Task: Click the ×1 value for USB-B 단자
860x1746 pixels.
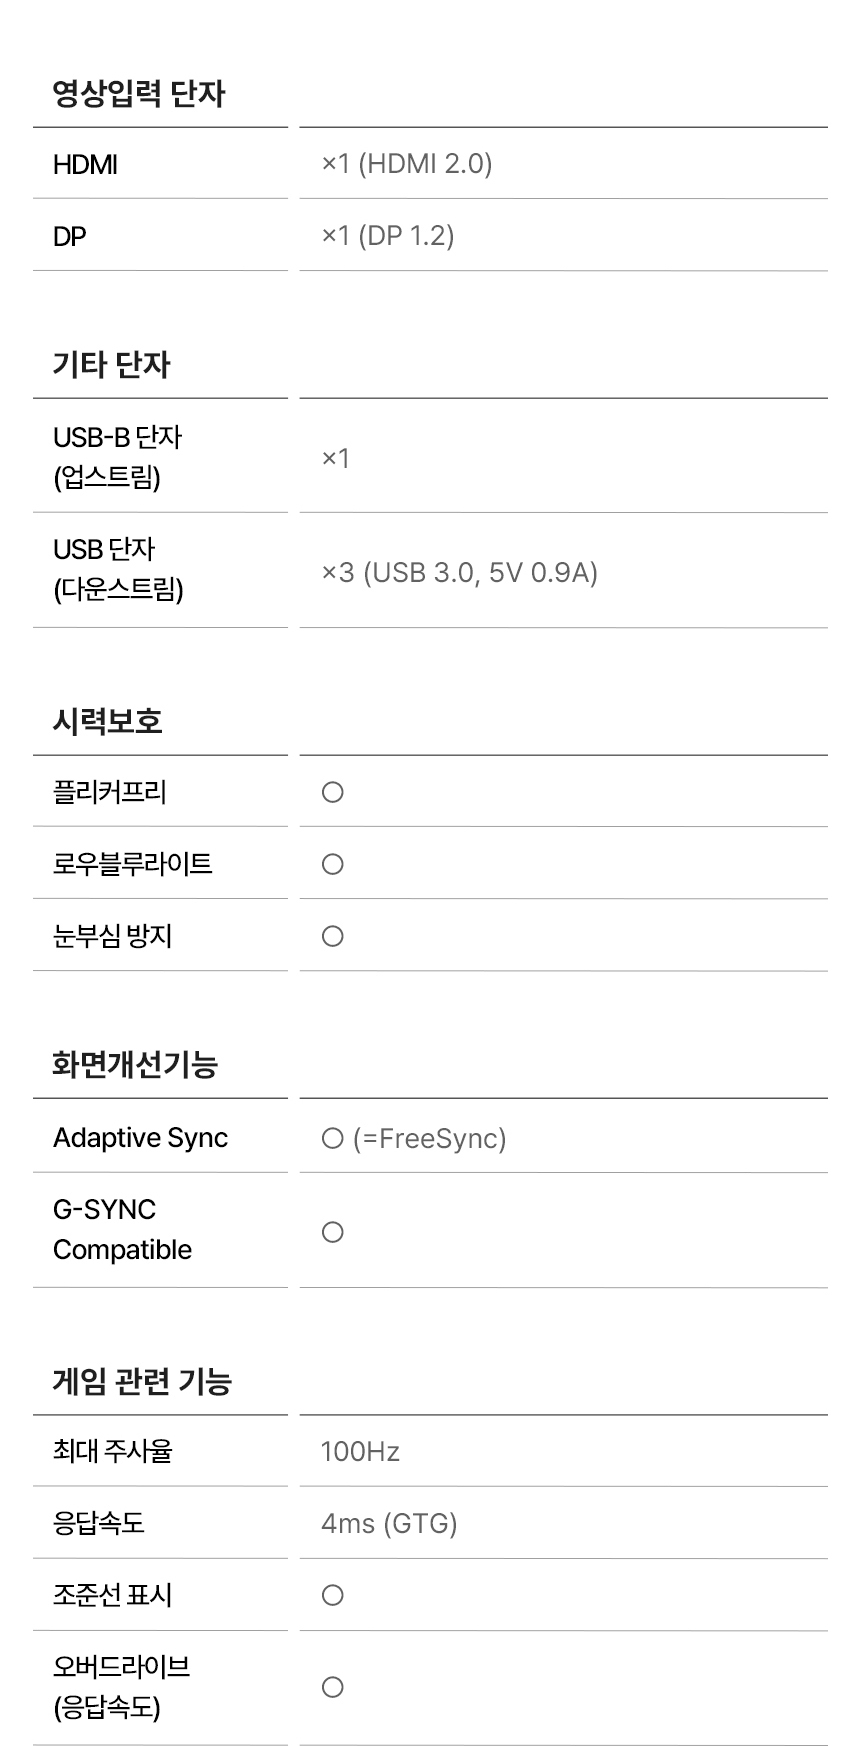Action: (x=336, y=459)
